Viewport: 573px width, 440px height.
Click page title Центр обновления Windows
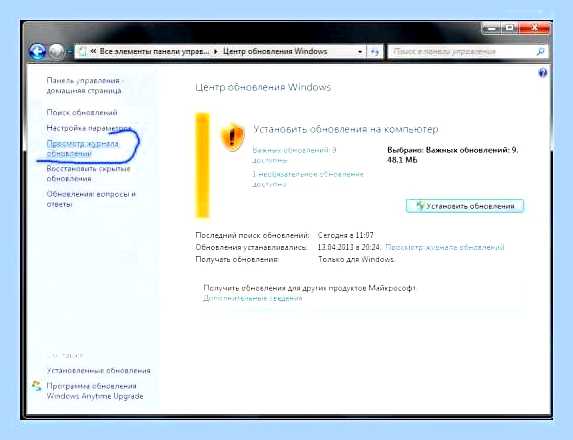263,87
